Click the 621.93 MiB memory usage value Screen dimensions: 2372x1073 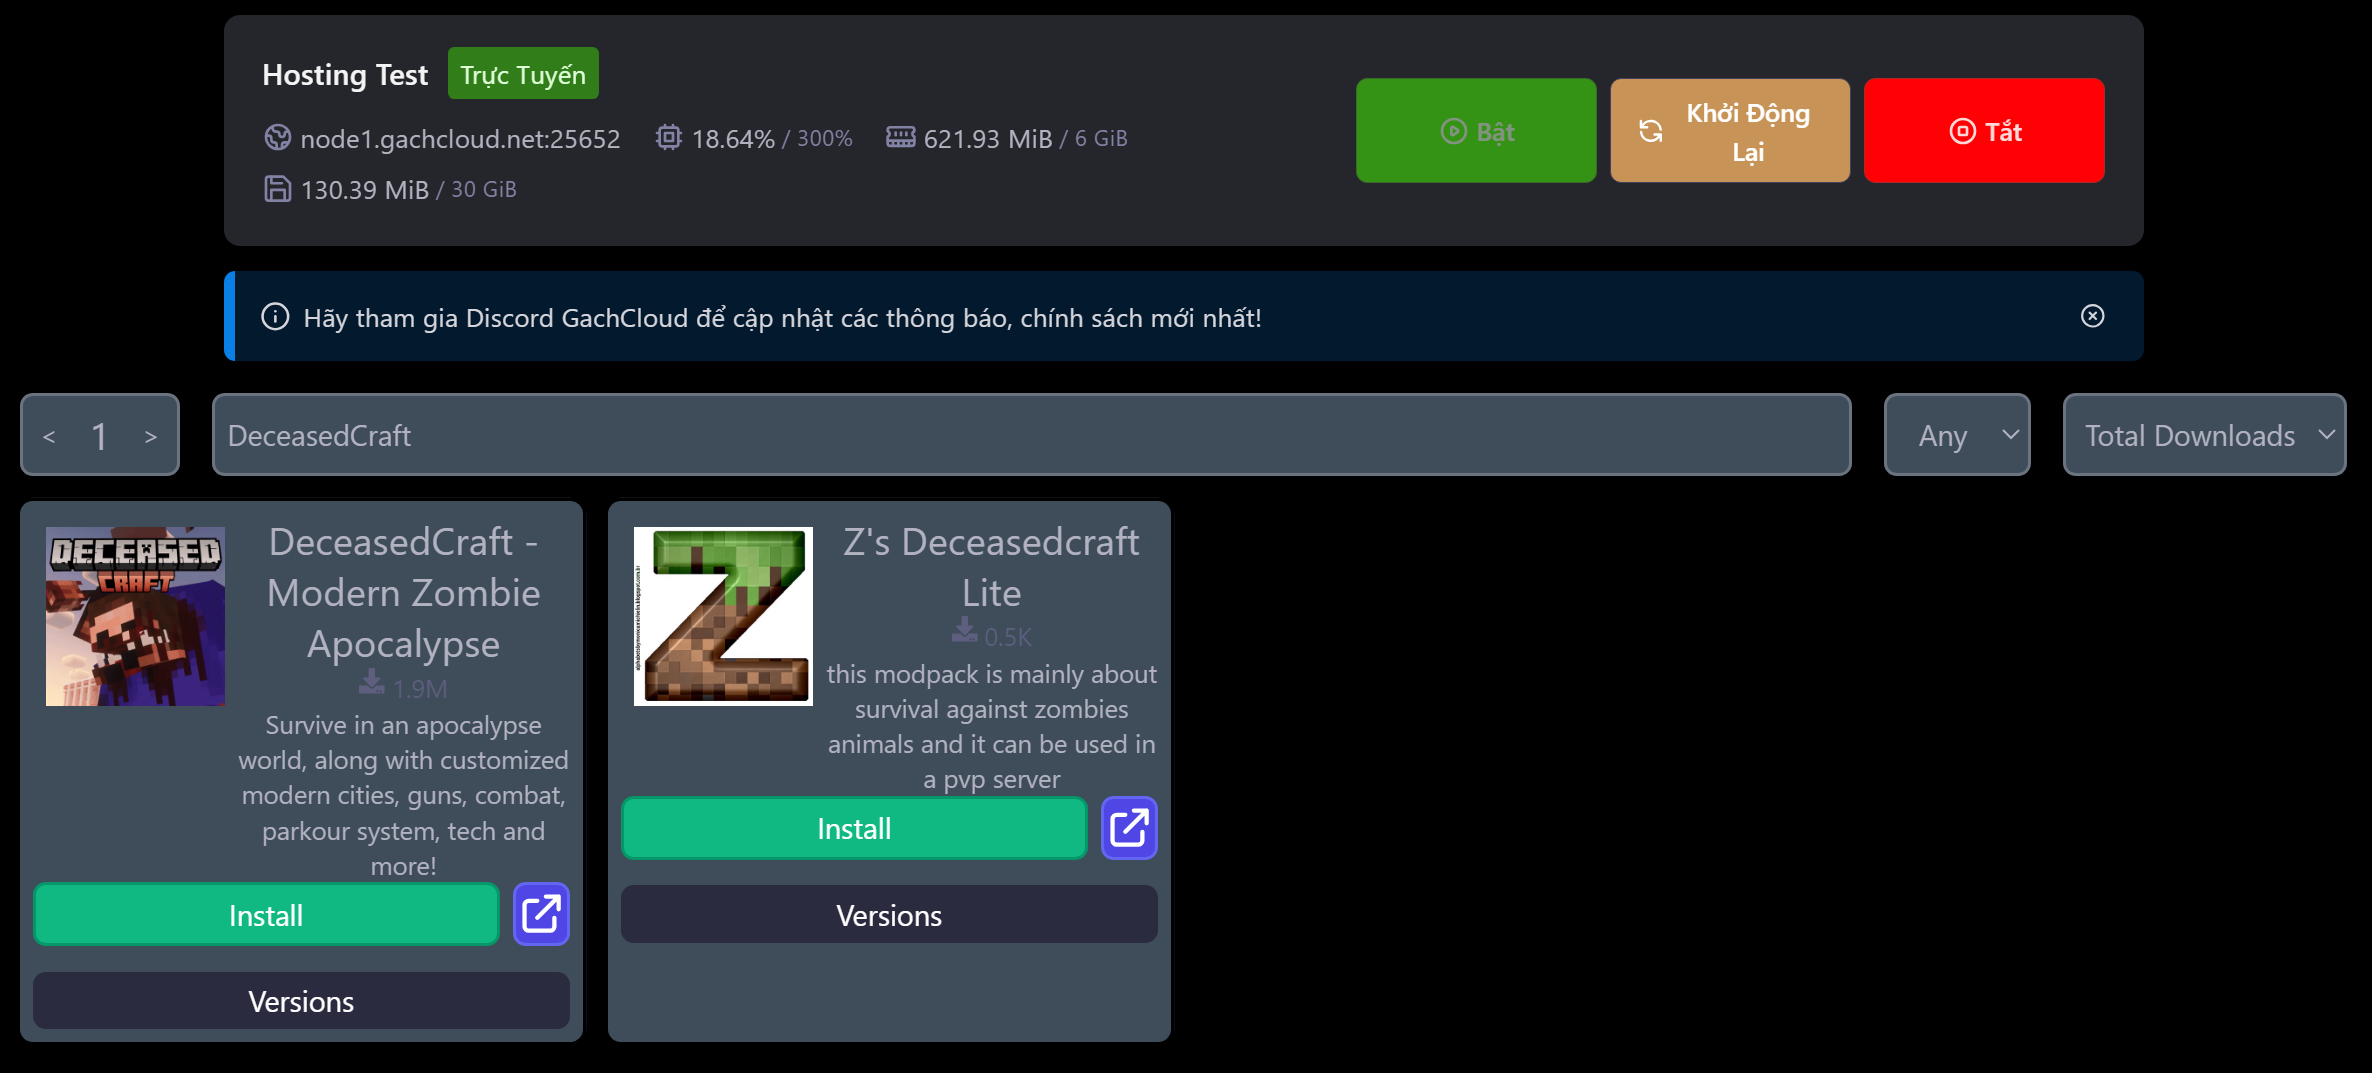click(x=988, y=138)
